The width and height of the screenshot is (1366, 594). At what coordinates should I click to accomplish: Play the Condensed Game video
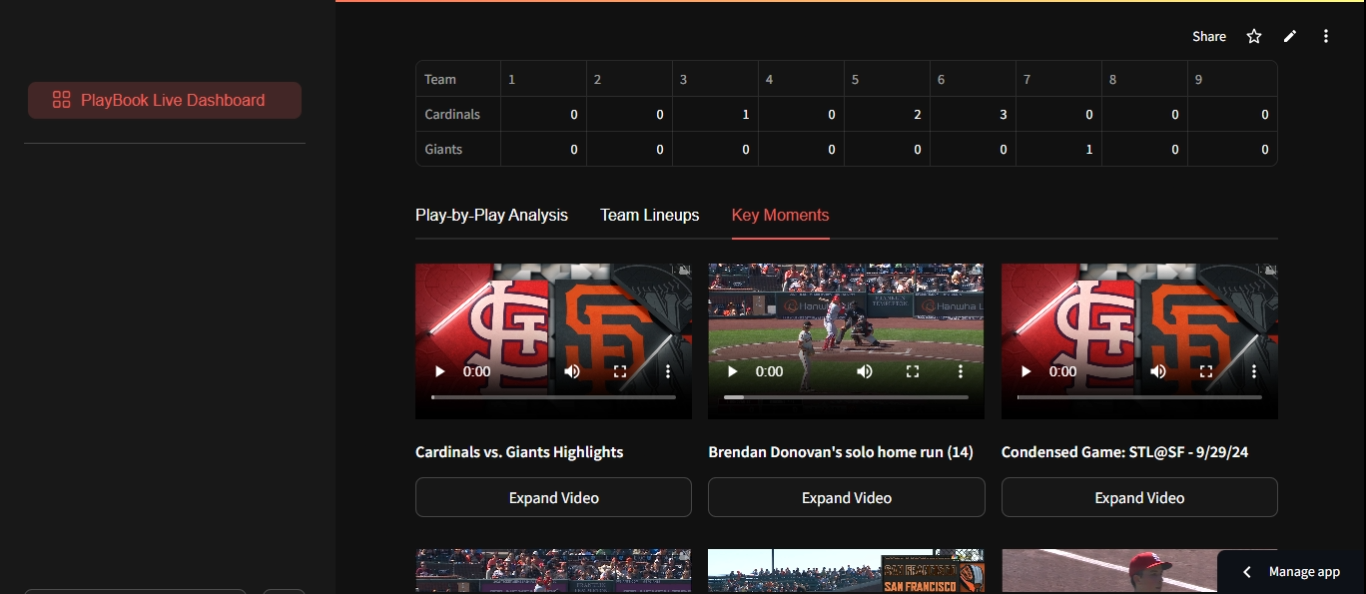1026,371
